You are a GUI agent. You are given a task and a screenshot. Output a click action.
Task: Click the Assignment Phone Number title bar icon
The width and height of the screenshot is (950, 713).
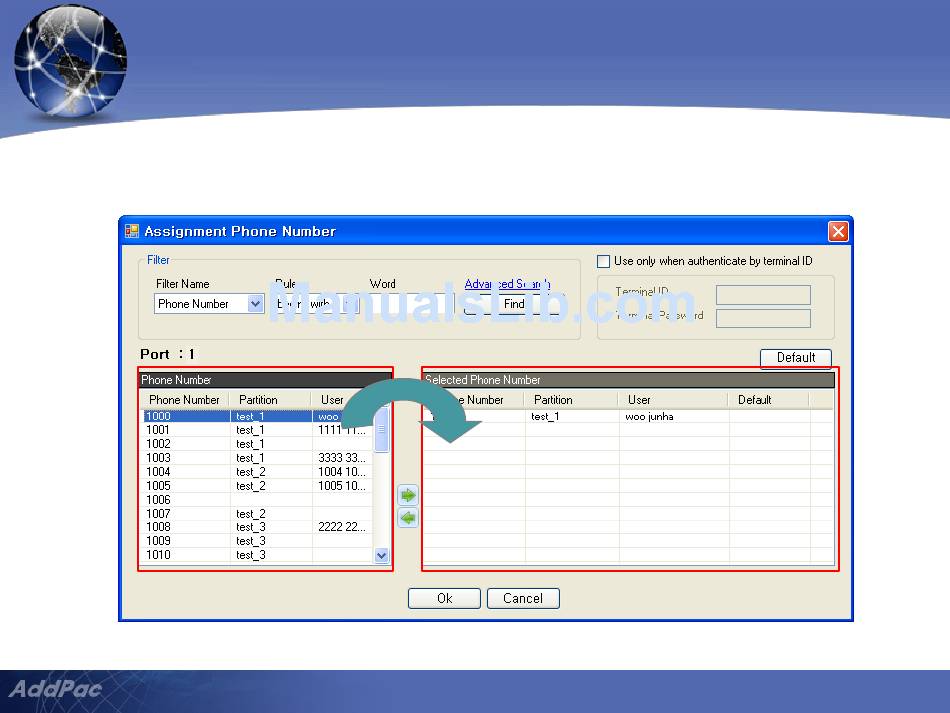pos(132,231)
